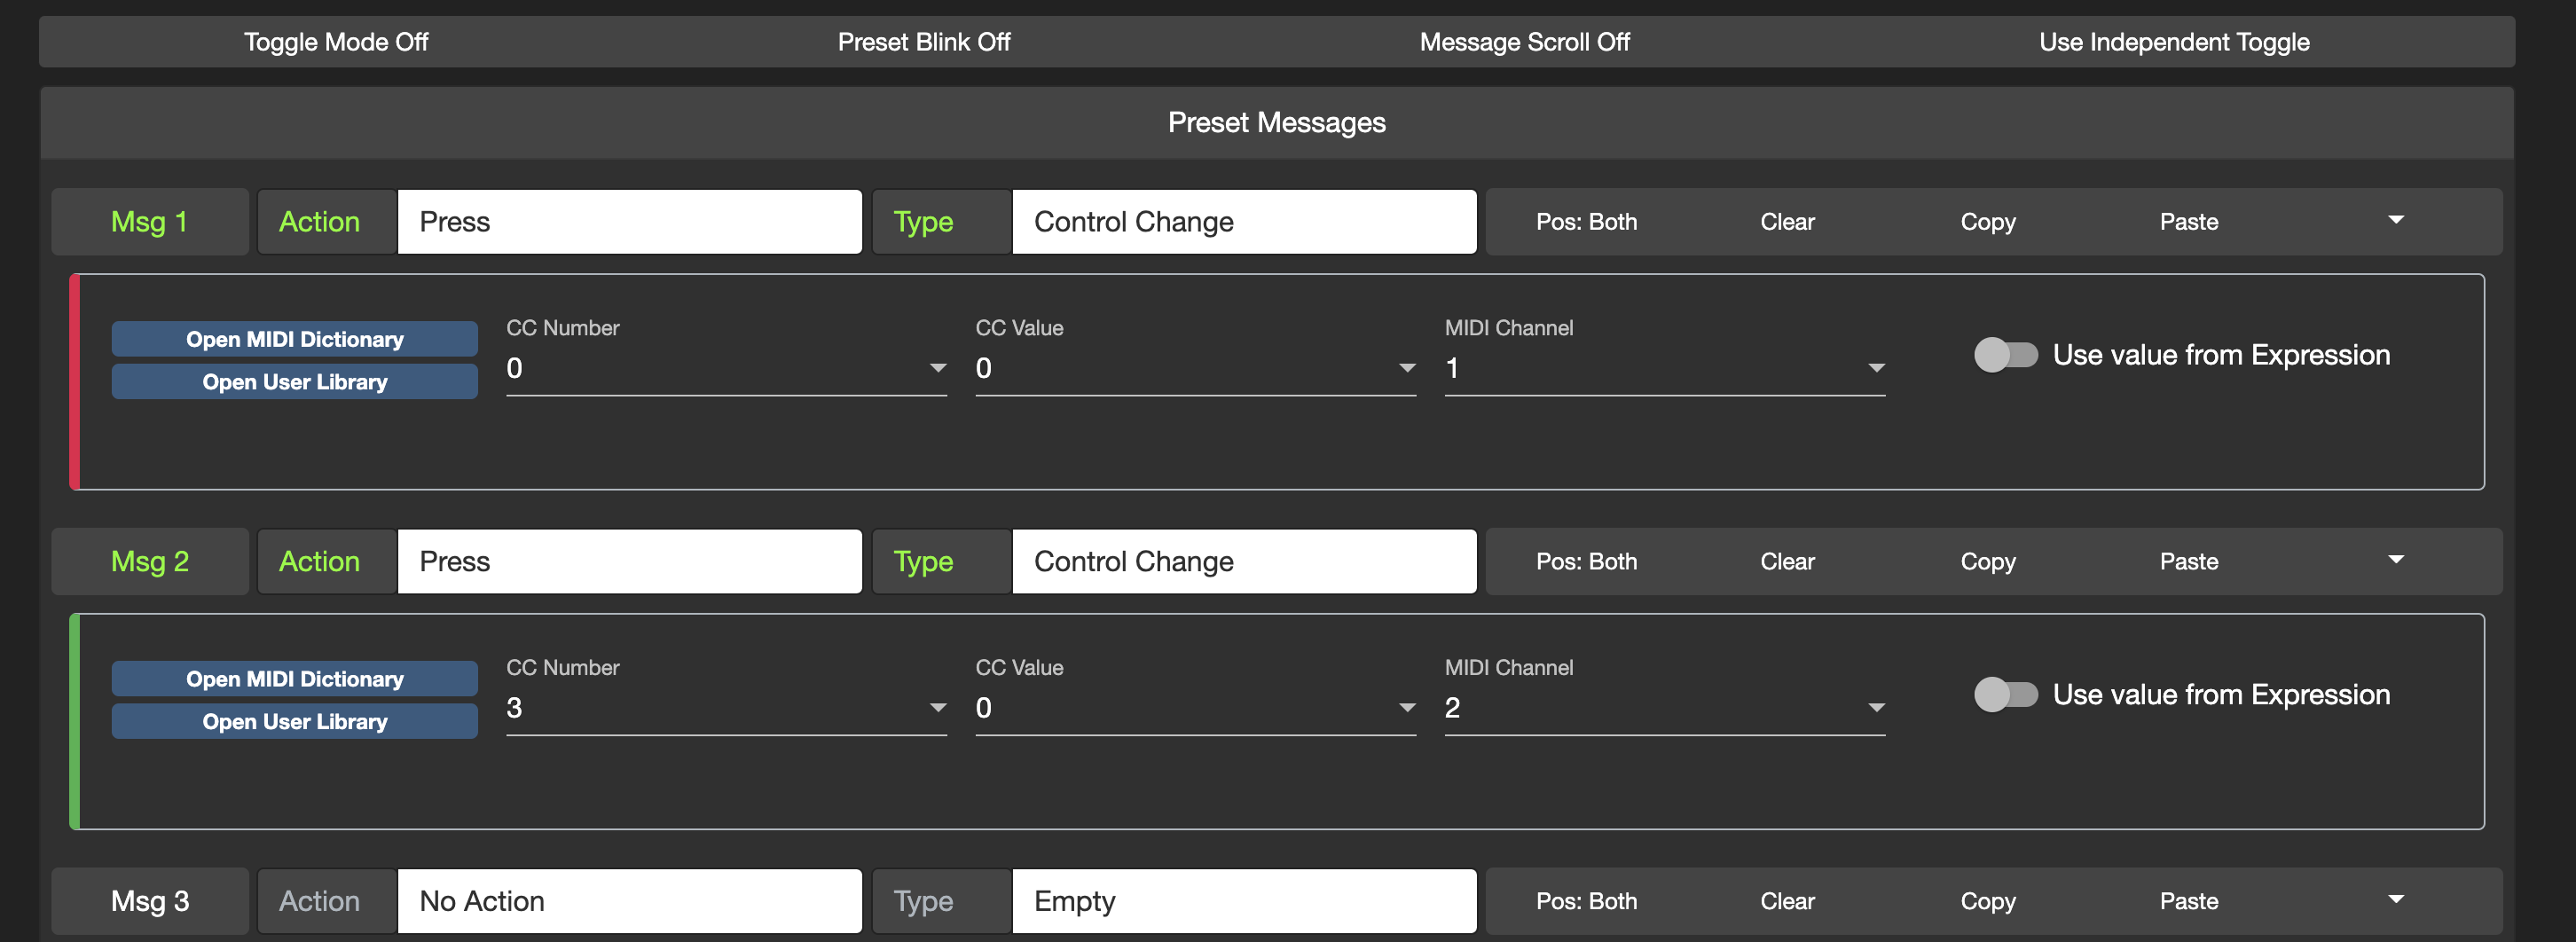Open Msg 2 CC Value dropdown
This screenshot has width=2576, height=942.
[x=1195, y=709]
